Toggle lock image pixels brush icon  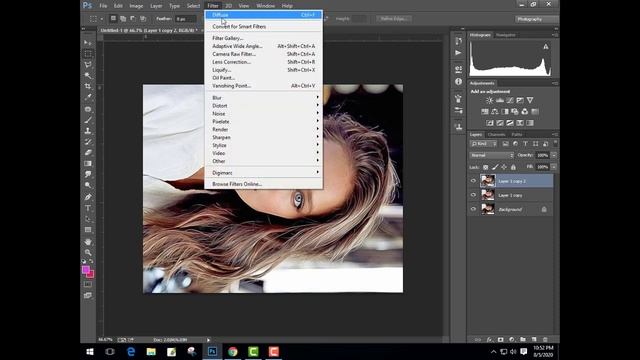point(495,167)
